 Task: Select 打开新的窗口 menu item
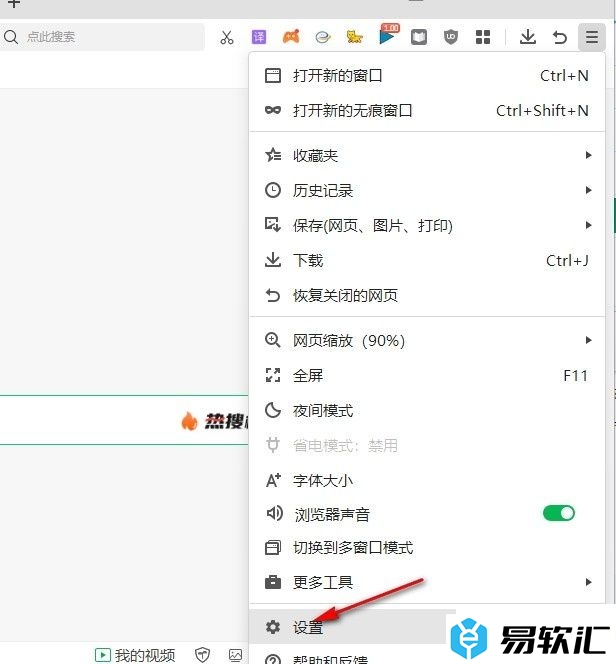[427, 76]
